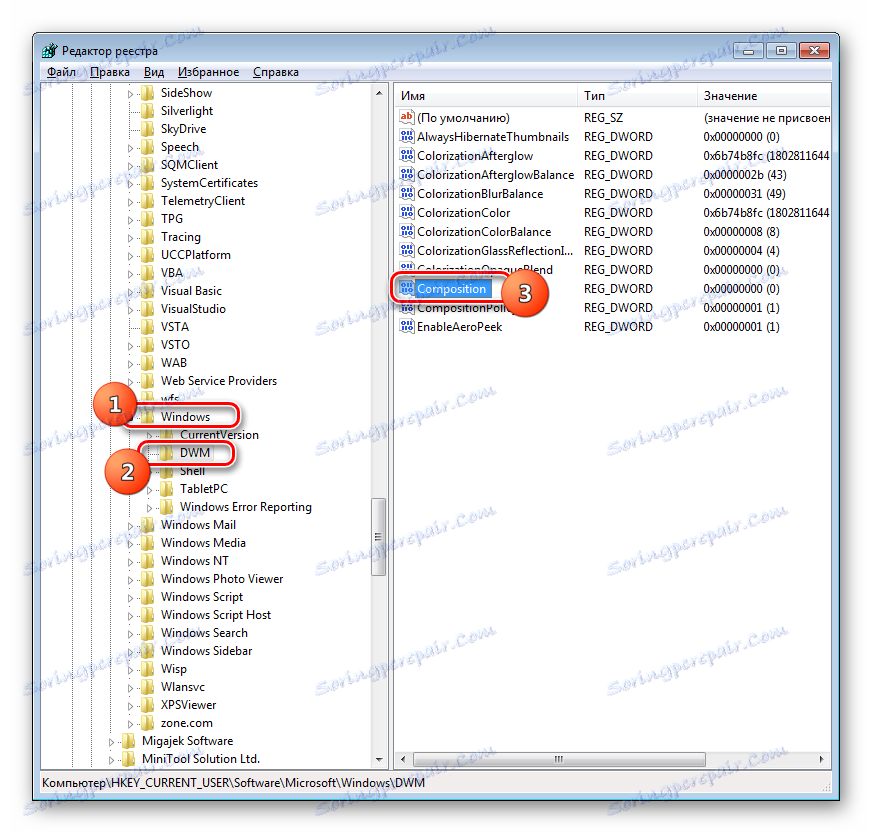Click the ColorizationAfterglowBalance DWORD icon
Image resolution: width=872 pixels, height=833 pixels.
[407, 174]
